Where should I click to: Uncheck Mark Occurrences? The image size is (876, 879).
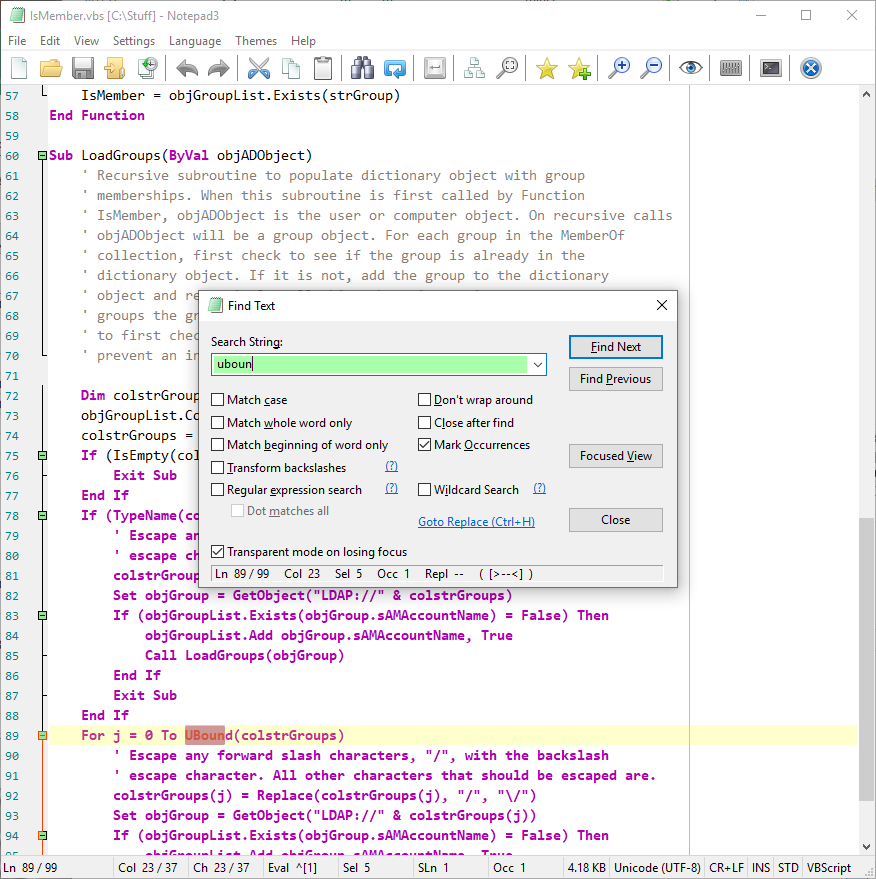(x=424, y=445)
